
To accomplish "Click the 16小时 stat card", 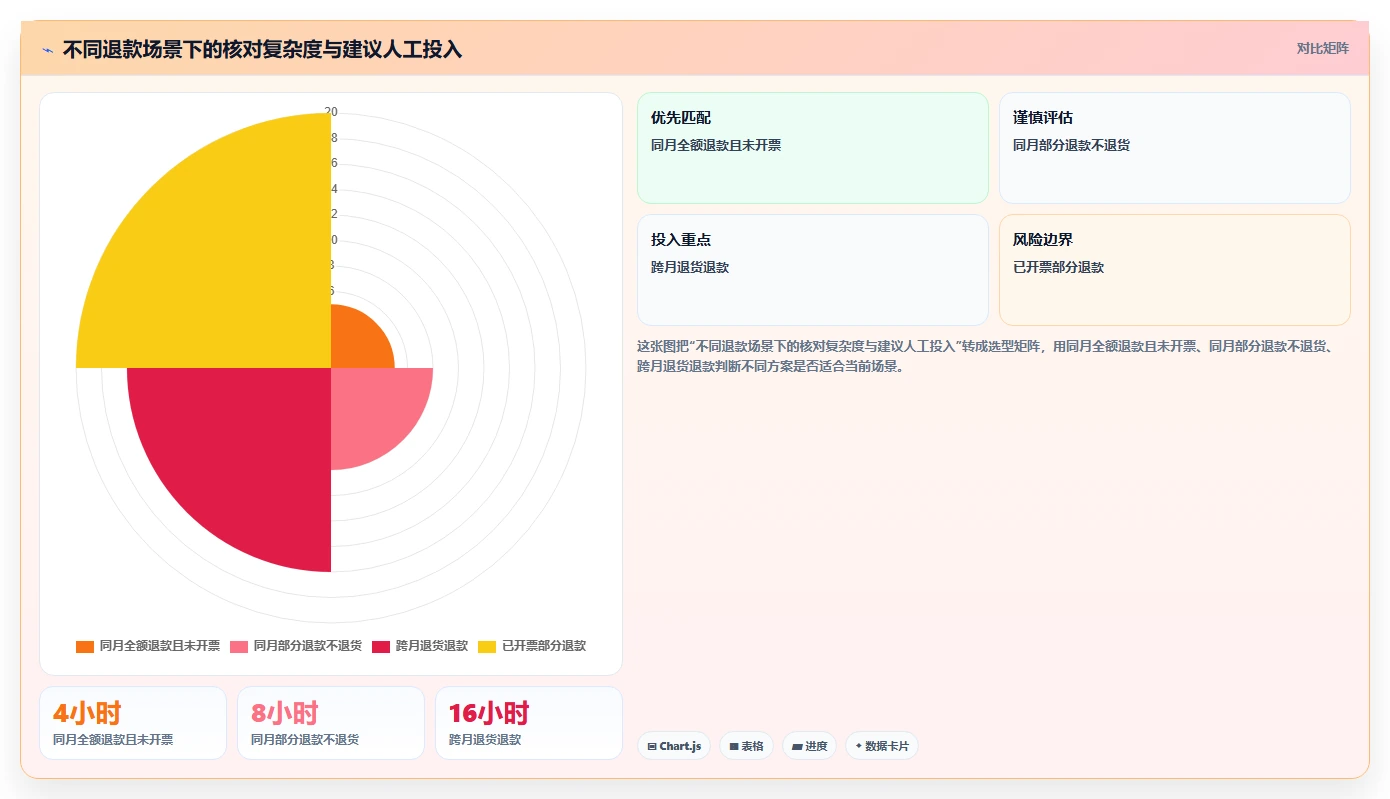I will (x=529, y=723).
